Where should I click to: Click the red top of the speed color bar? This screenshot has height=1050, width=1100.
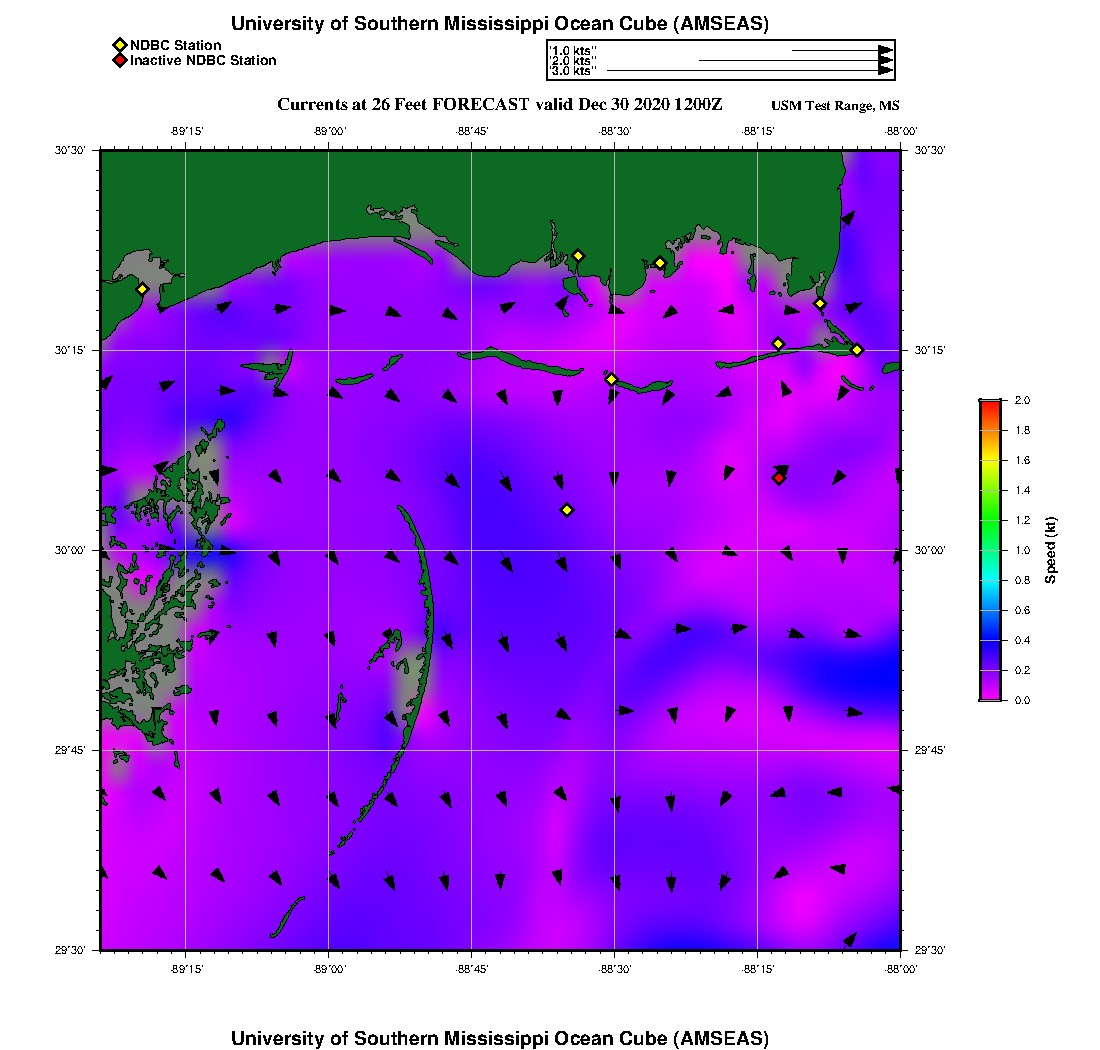990,404
